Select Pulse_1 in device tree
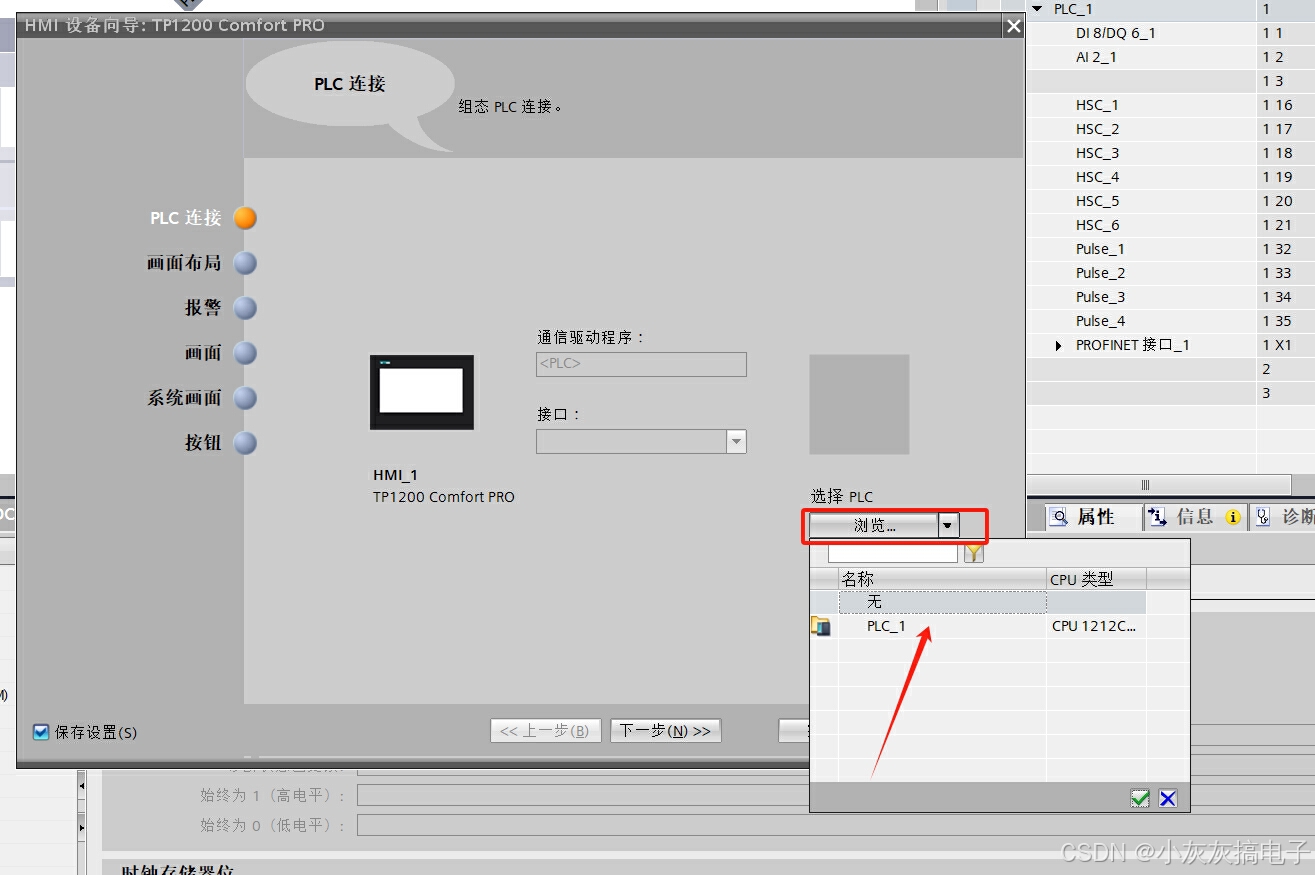 click(x=1100, y=249)
